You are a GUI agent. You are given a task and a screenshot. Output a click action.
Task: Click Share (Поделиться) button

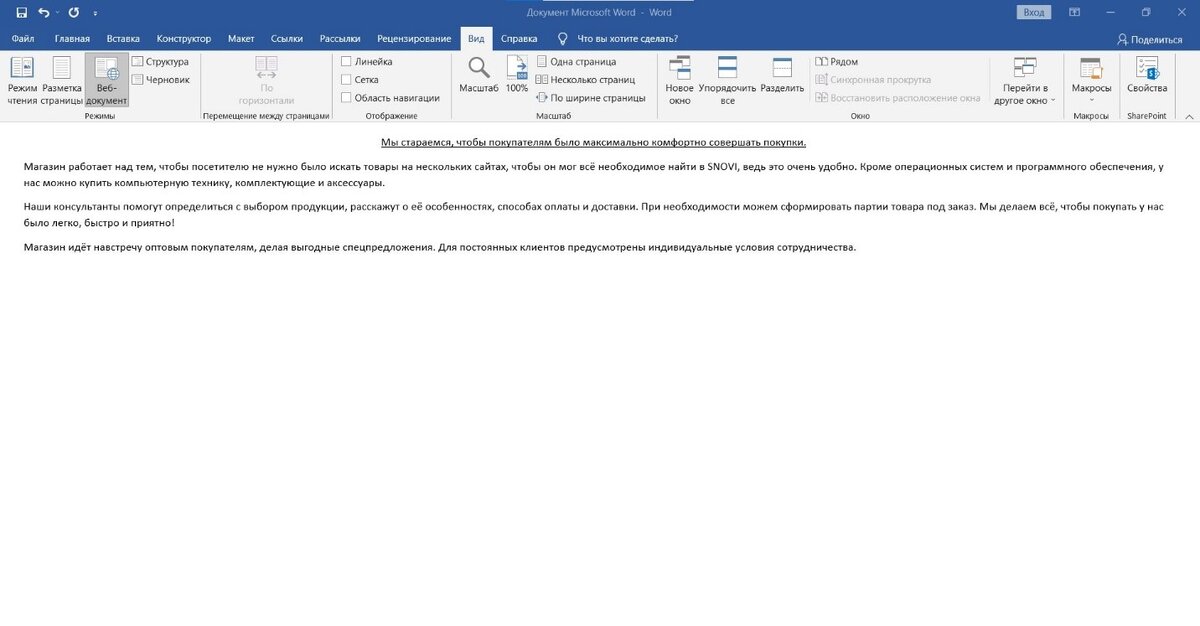[1149, 39]
